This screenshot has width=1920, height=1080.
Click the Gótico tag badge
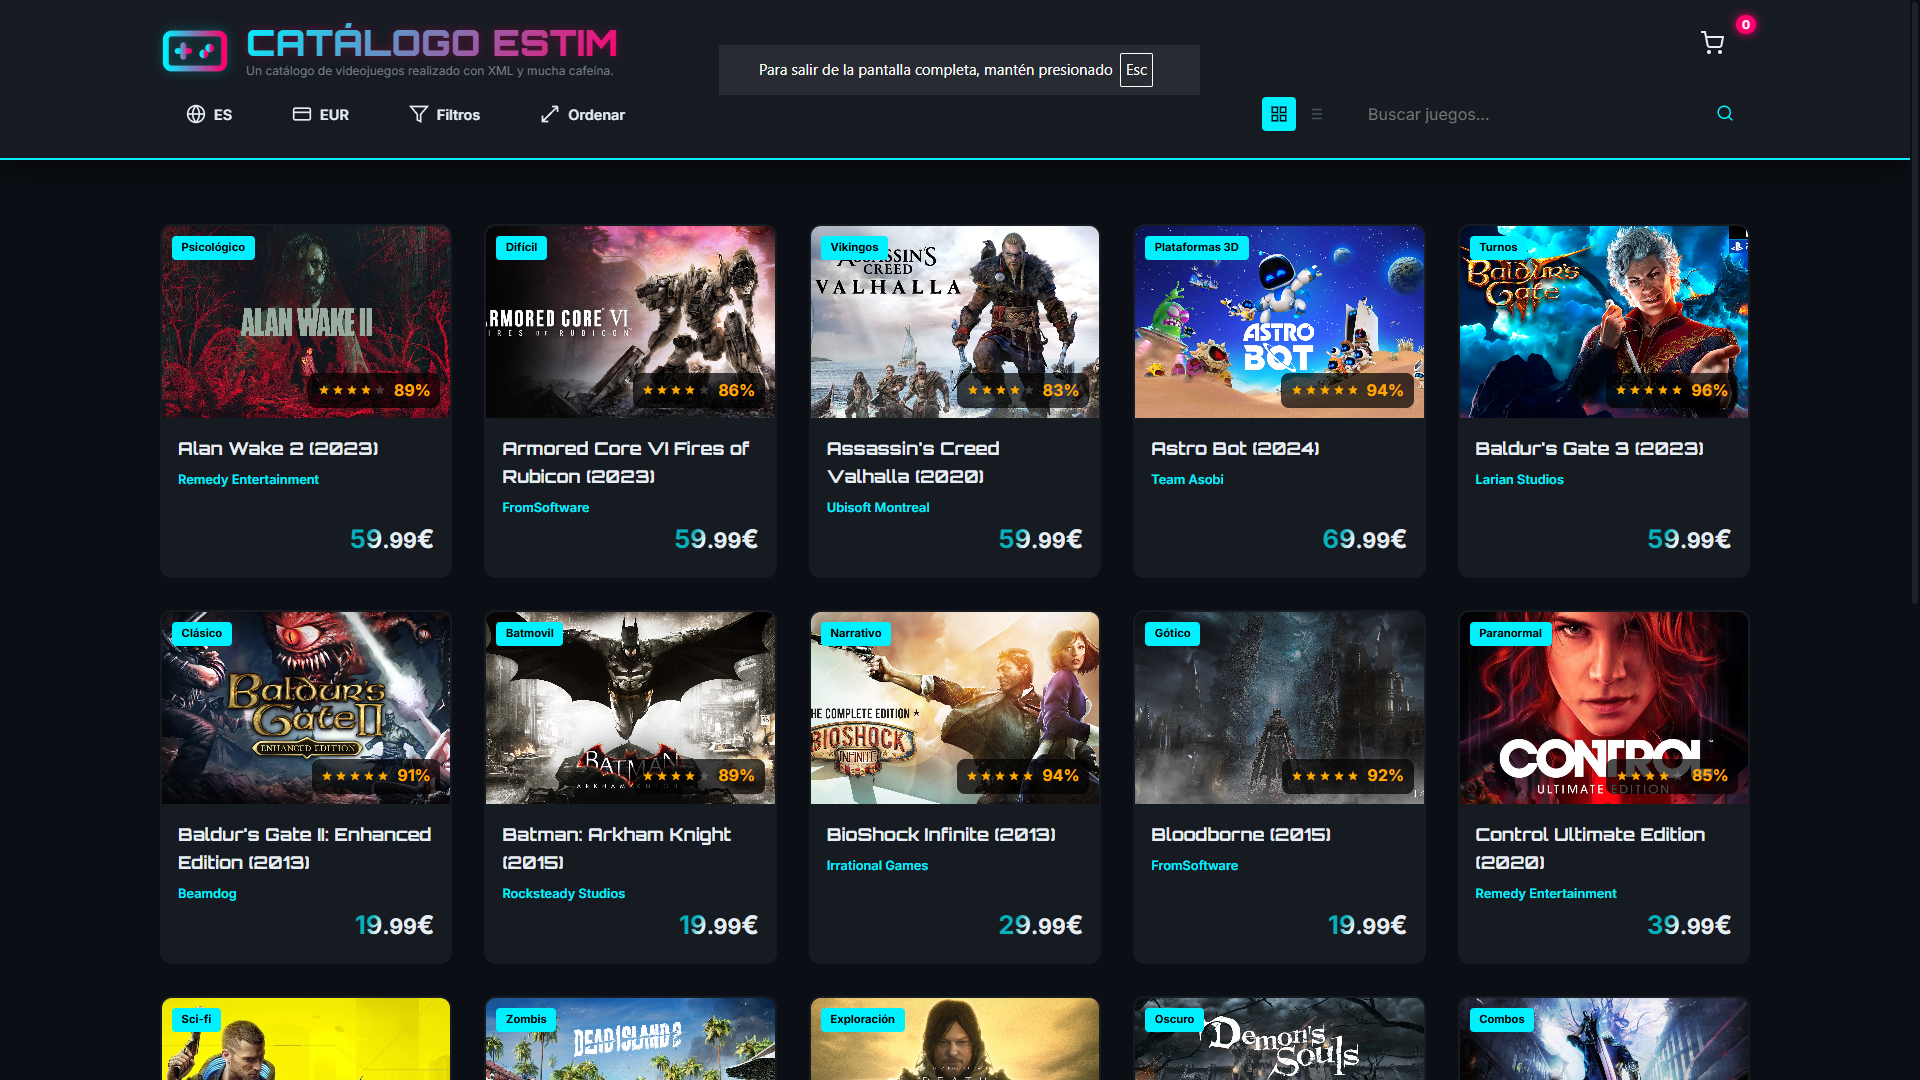click(x=1172, y=634)
